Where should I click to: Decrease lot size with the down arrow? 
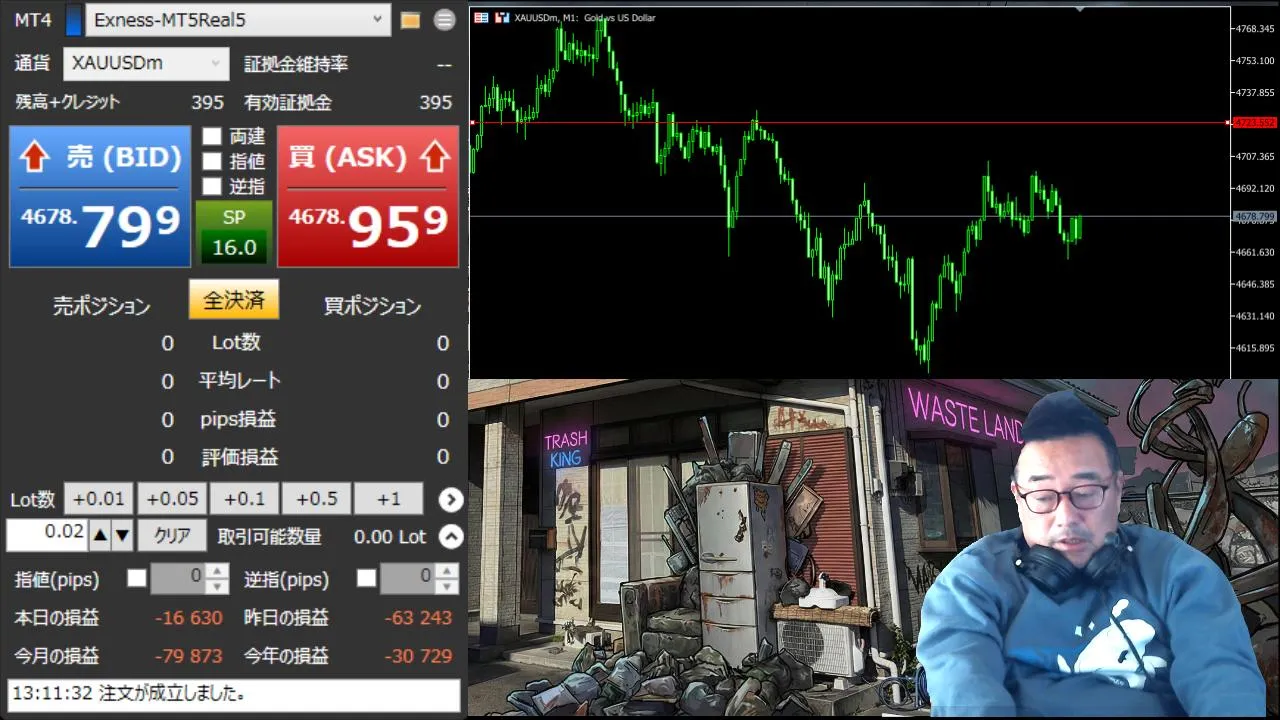(122, 536)
